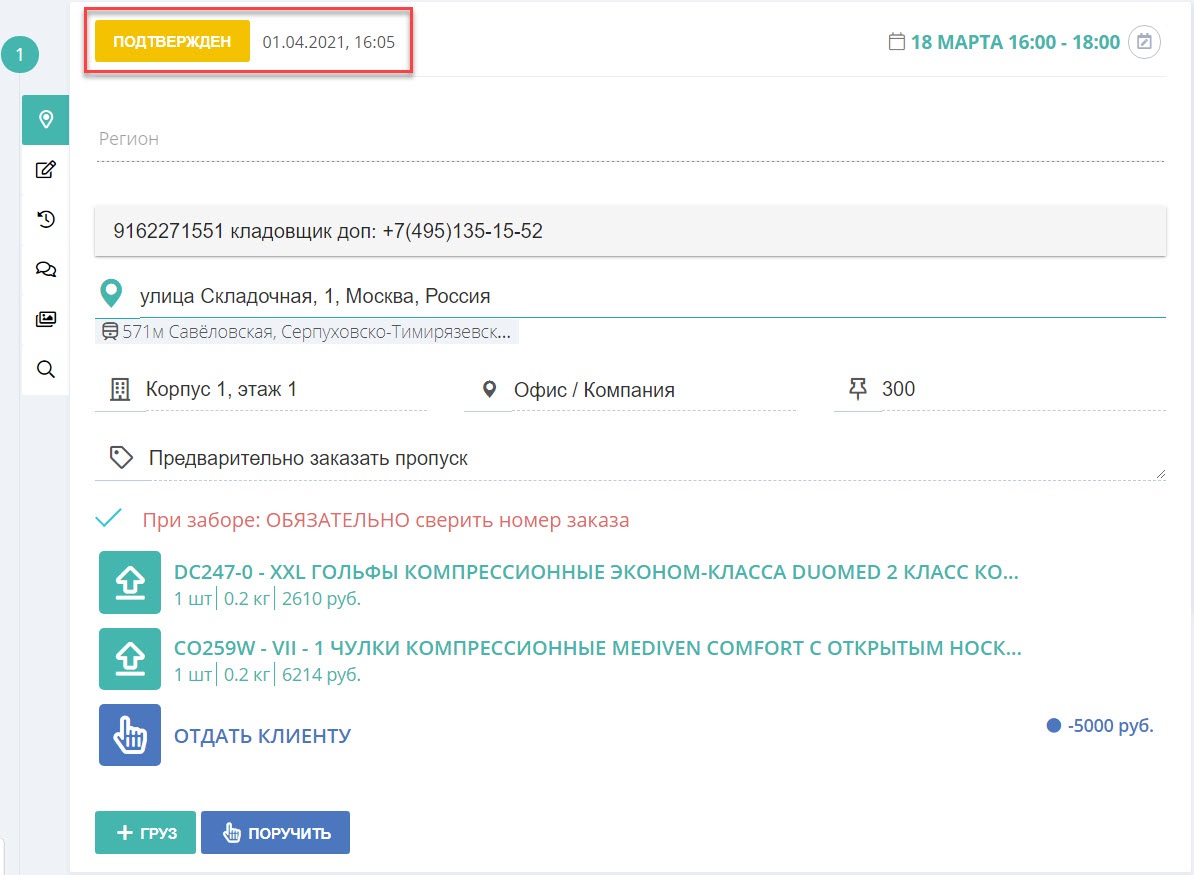Show the history clock sidebar icon
The image size is (1194, 875).
coord(46,219)
